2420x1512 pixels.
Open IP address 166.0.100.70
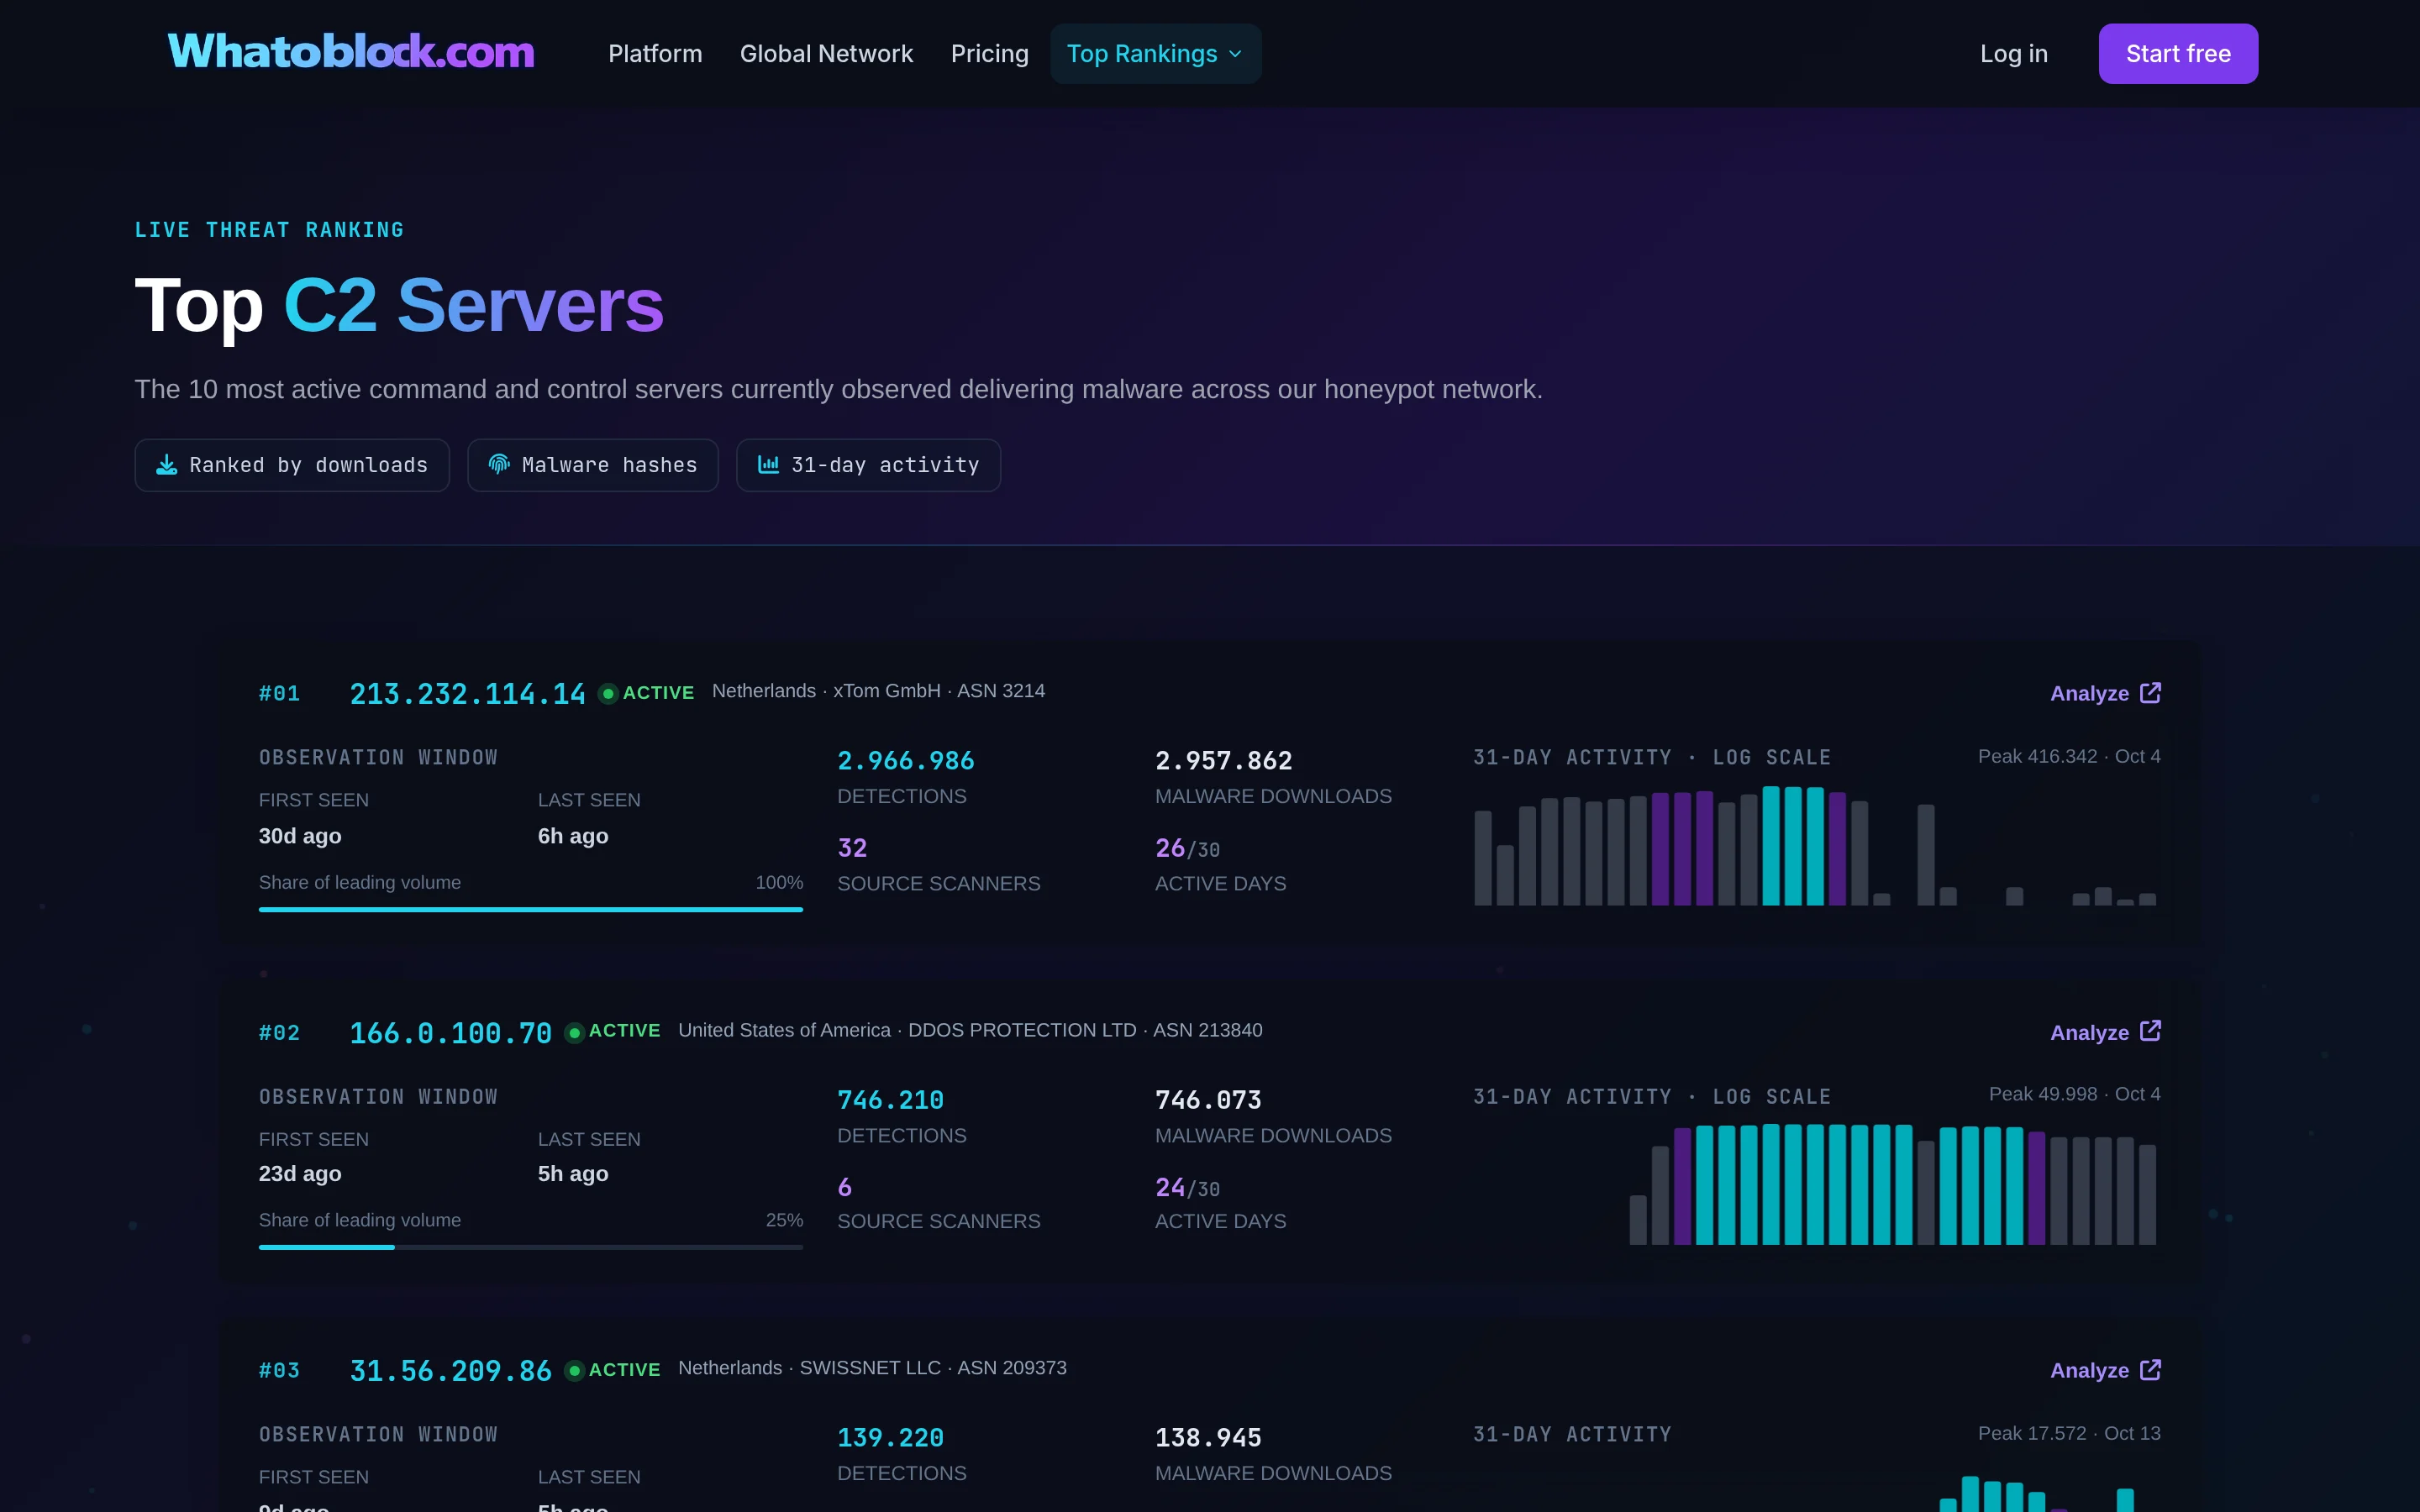pos(450,1033)
